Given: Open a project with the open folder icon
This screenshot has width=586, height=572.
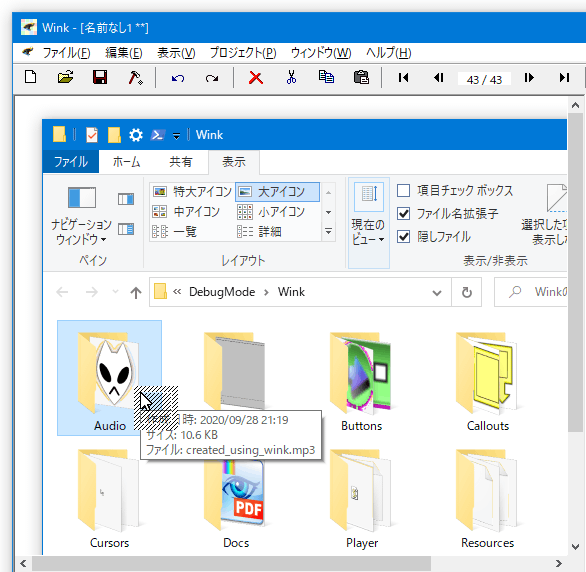Looking at the screenshot, I should pos(65,77).
